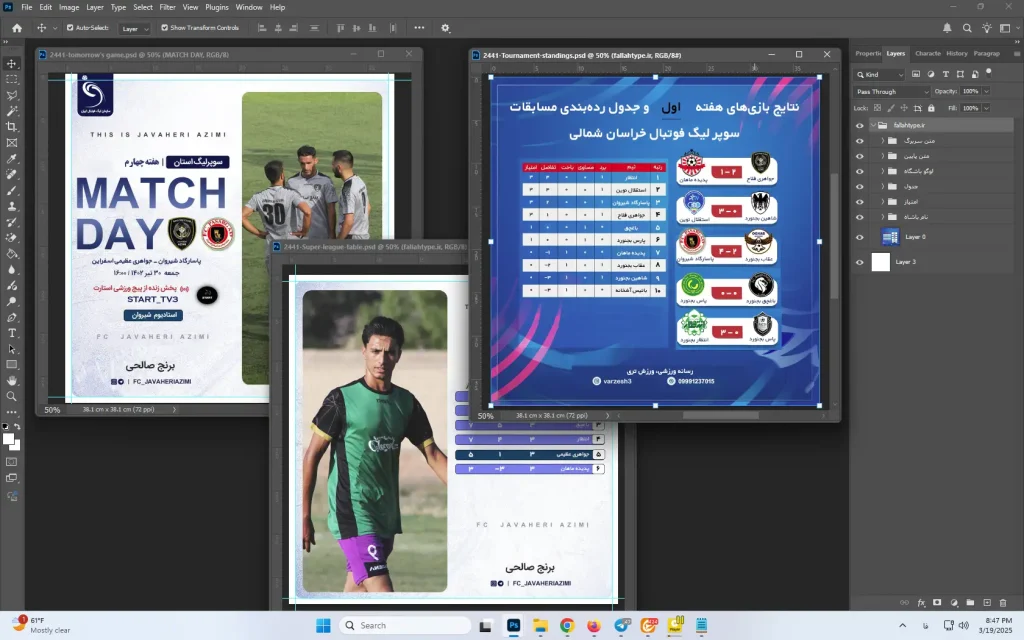Click the swap colors arrow icon
This screenshot has height=640, width=1024.
click(x=18, y=427)
